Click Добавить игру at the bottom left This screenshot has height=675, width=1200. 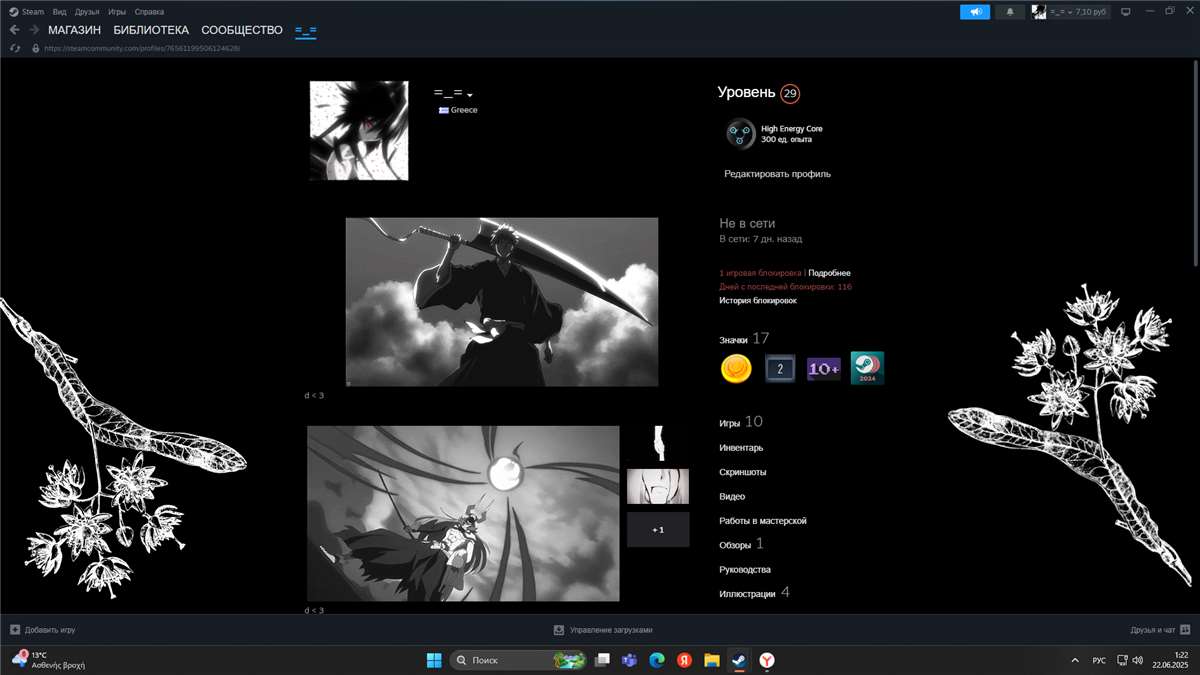pyautogui.click(x=50, y=630)
